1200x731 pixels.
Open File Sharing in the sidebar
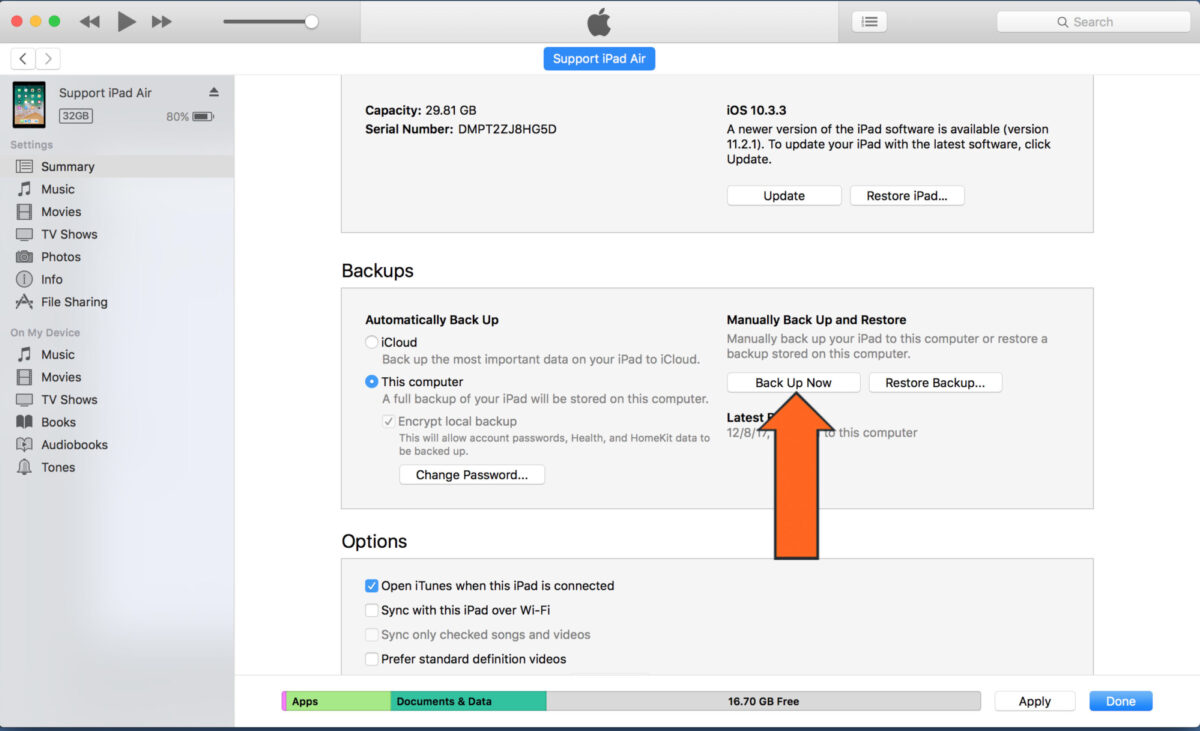tap(117, 302)
